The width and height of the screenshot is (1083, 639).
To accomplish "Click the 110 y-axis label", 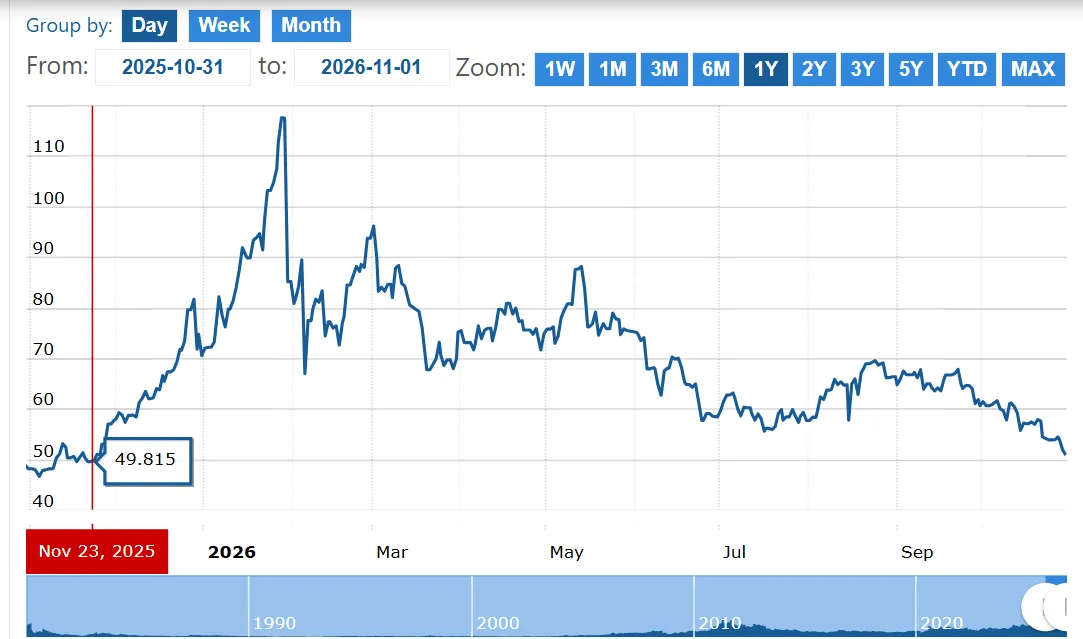I will pyautogui.click(x=48, y=146).
